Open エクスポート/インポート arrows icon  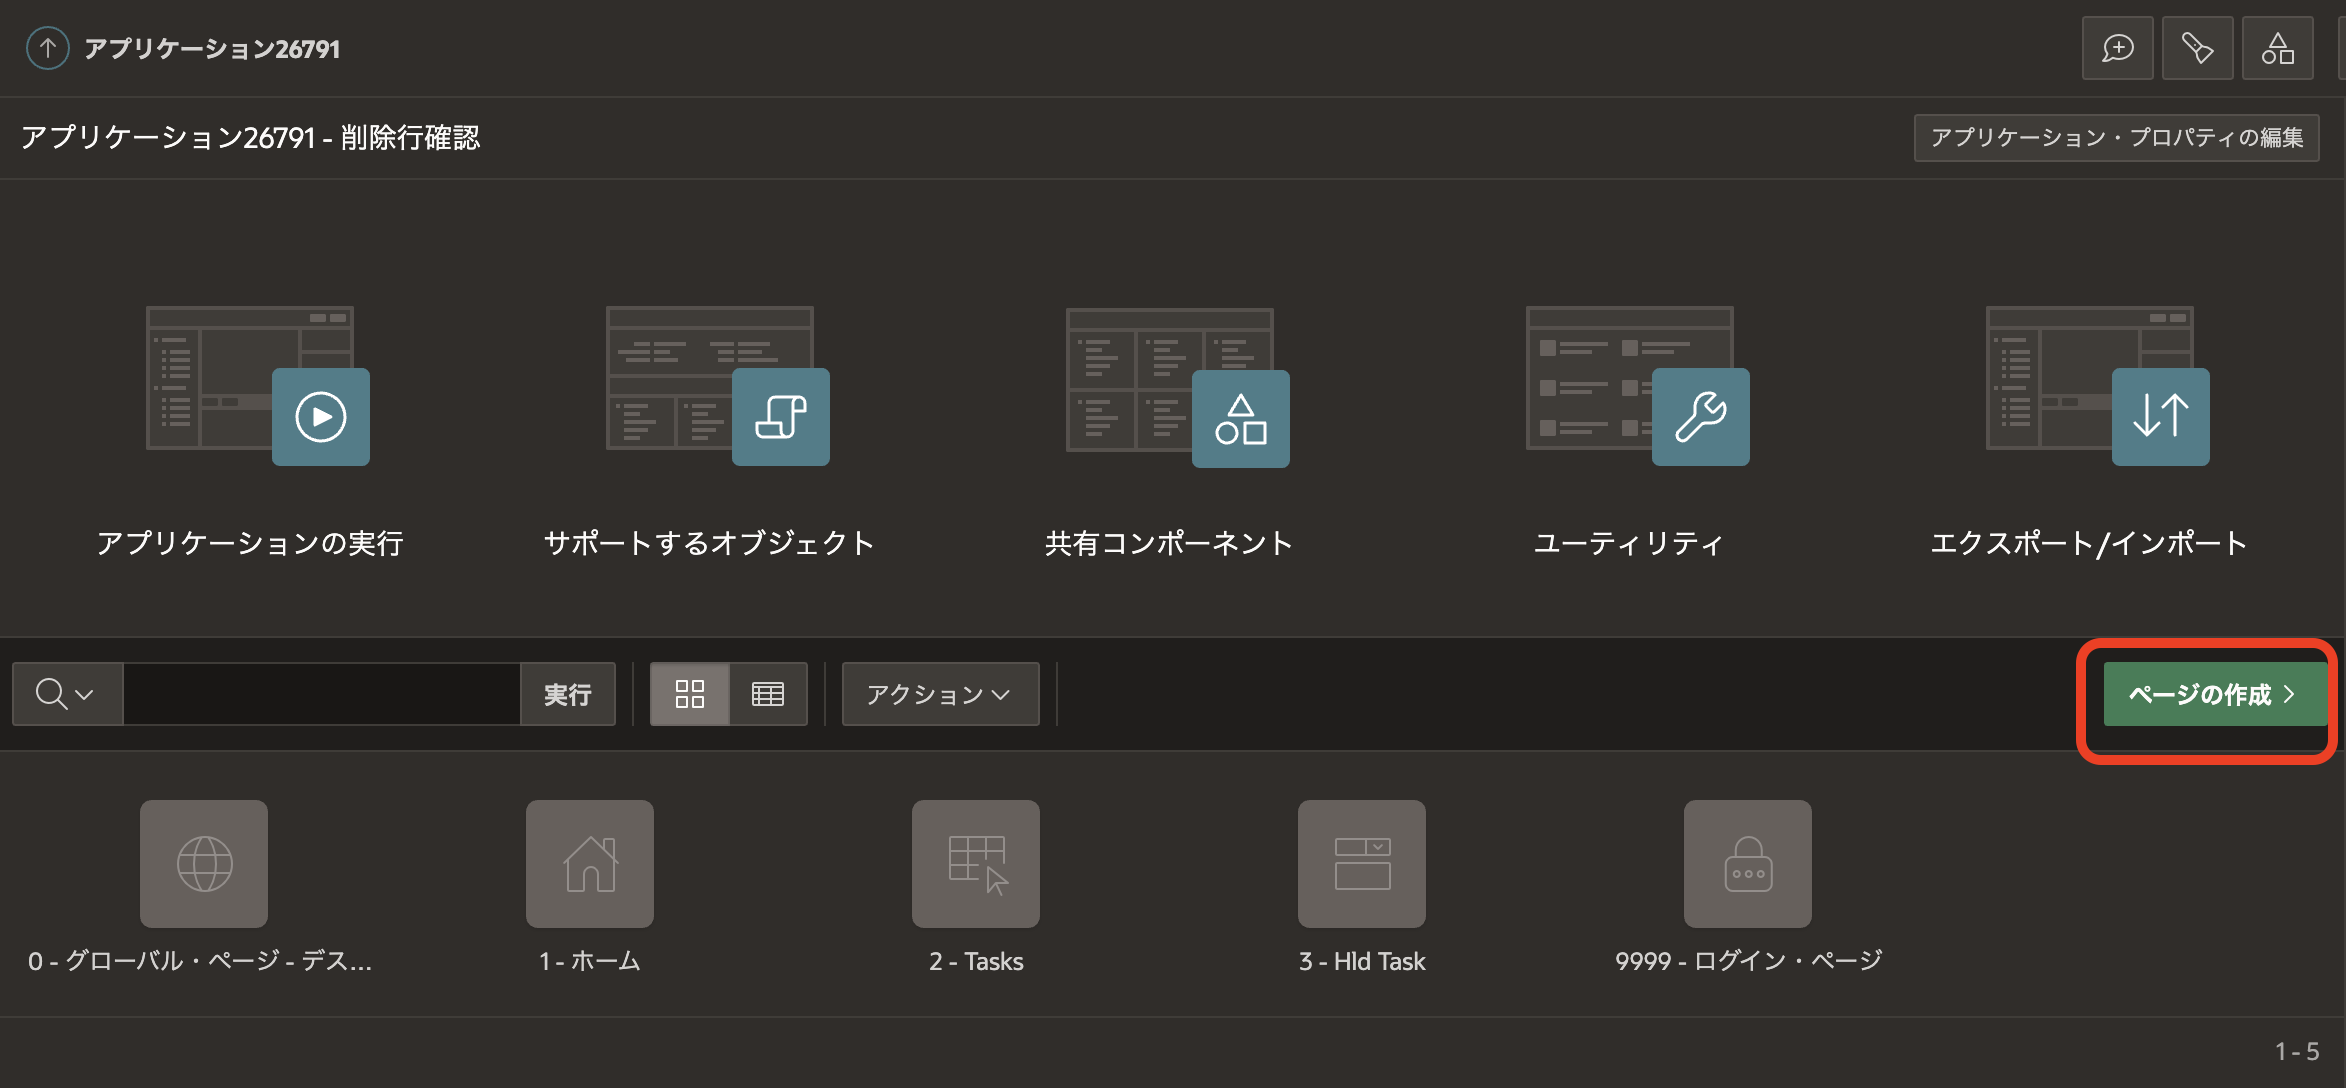tap(2160, 417)
